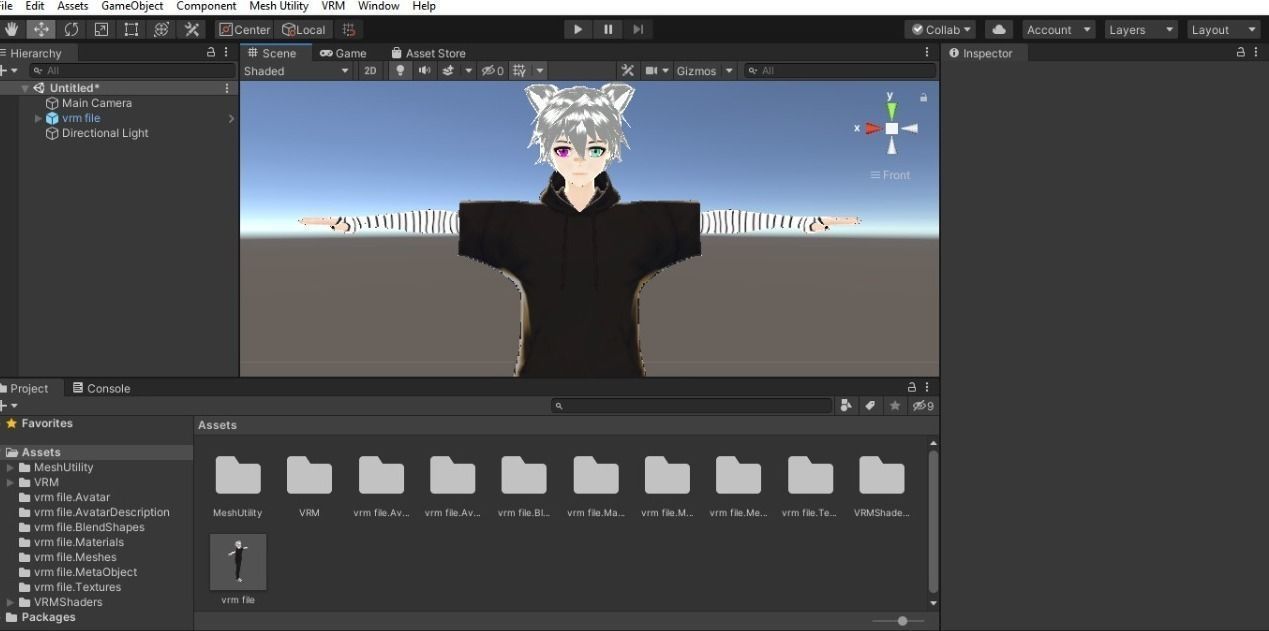1269x631 pixels.
Task: Open the Account dropdown
Action: pos(1059,30)
